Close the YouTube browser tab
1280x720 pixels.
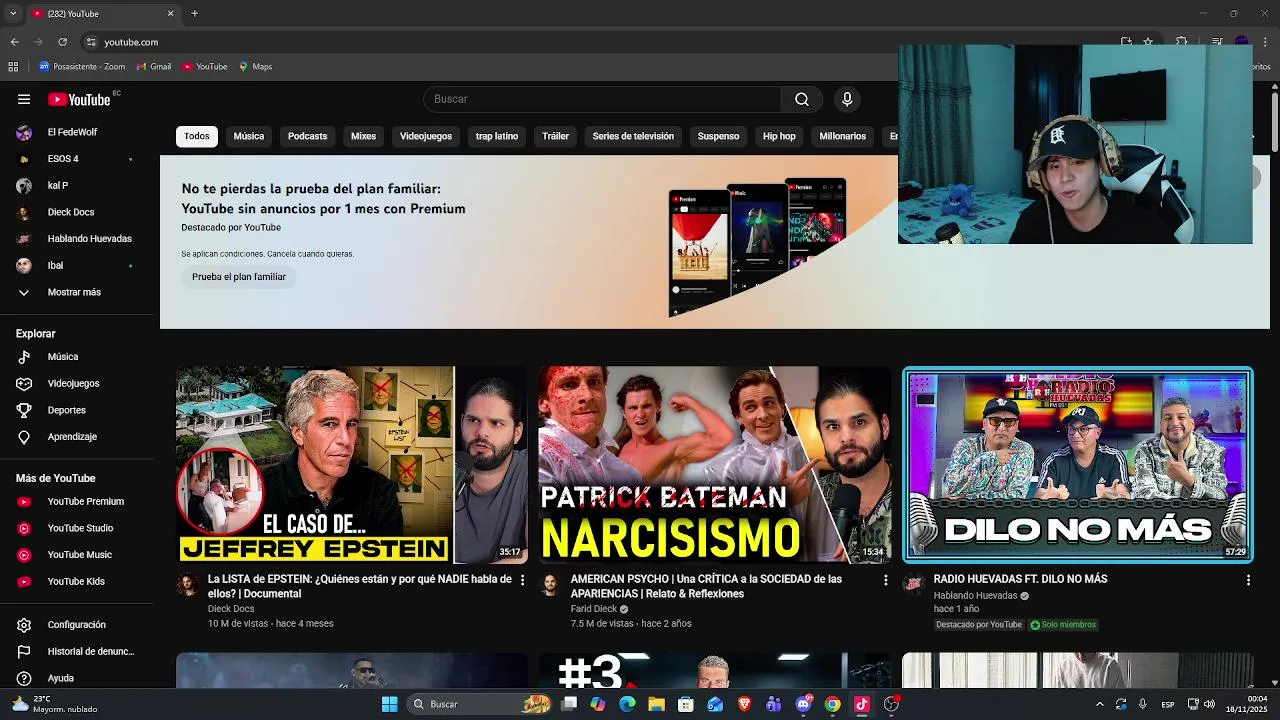pyautogui.click(x=170, y=13)
